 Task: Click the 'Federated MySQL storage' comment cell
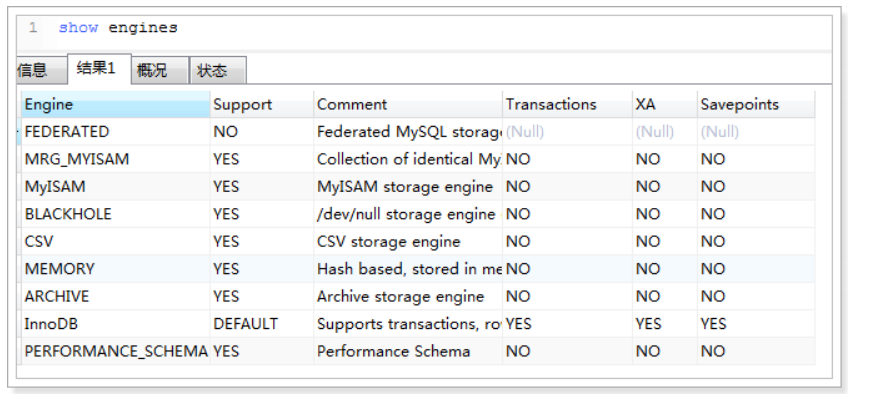408,132
